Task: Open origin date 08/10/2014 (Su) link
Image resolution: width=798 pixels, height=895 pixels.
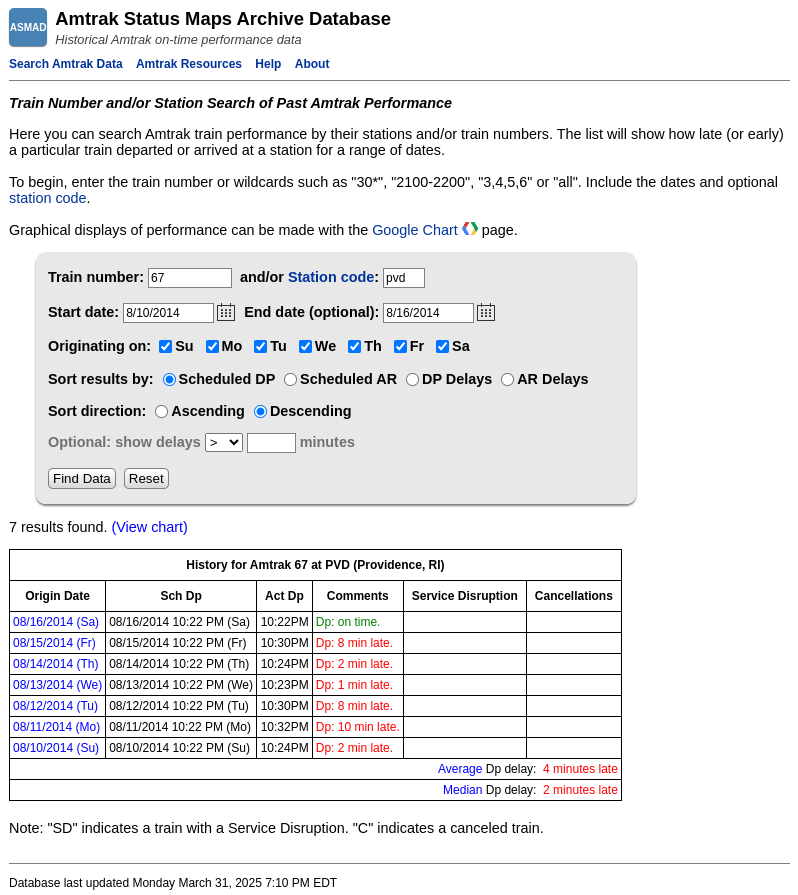Action: pyautogui.click(x=56, y=748)
